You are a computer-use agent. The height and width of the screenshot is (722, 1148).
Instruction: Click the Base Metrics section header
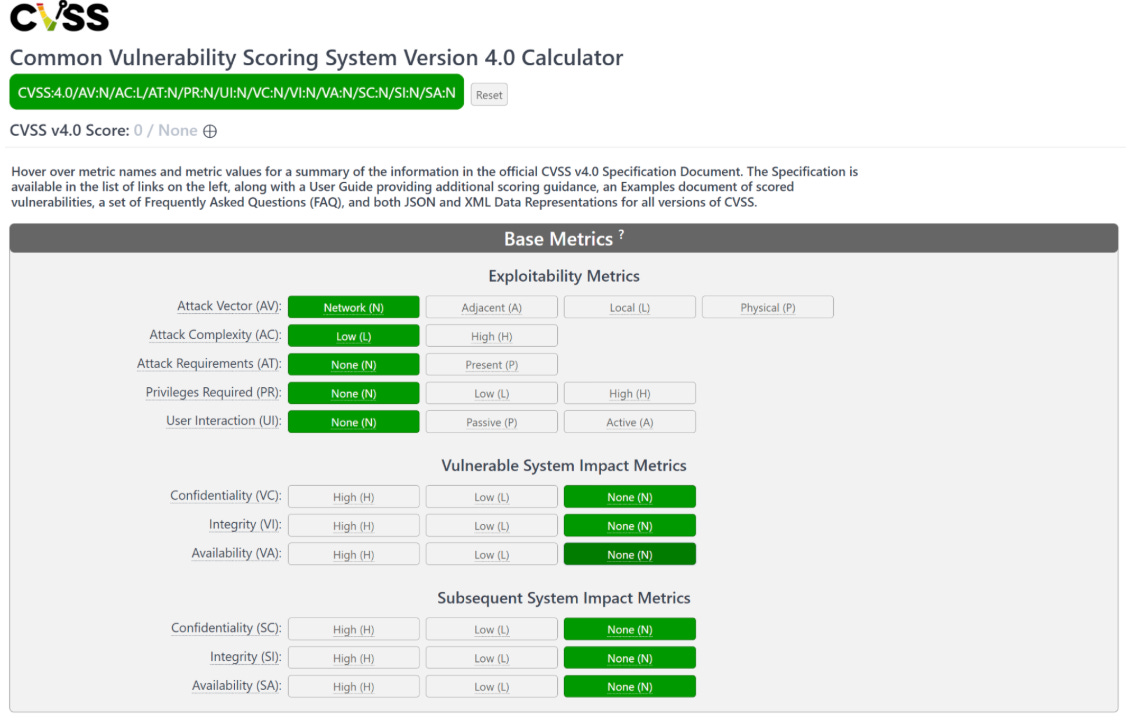564,239
